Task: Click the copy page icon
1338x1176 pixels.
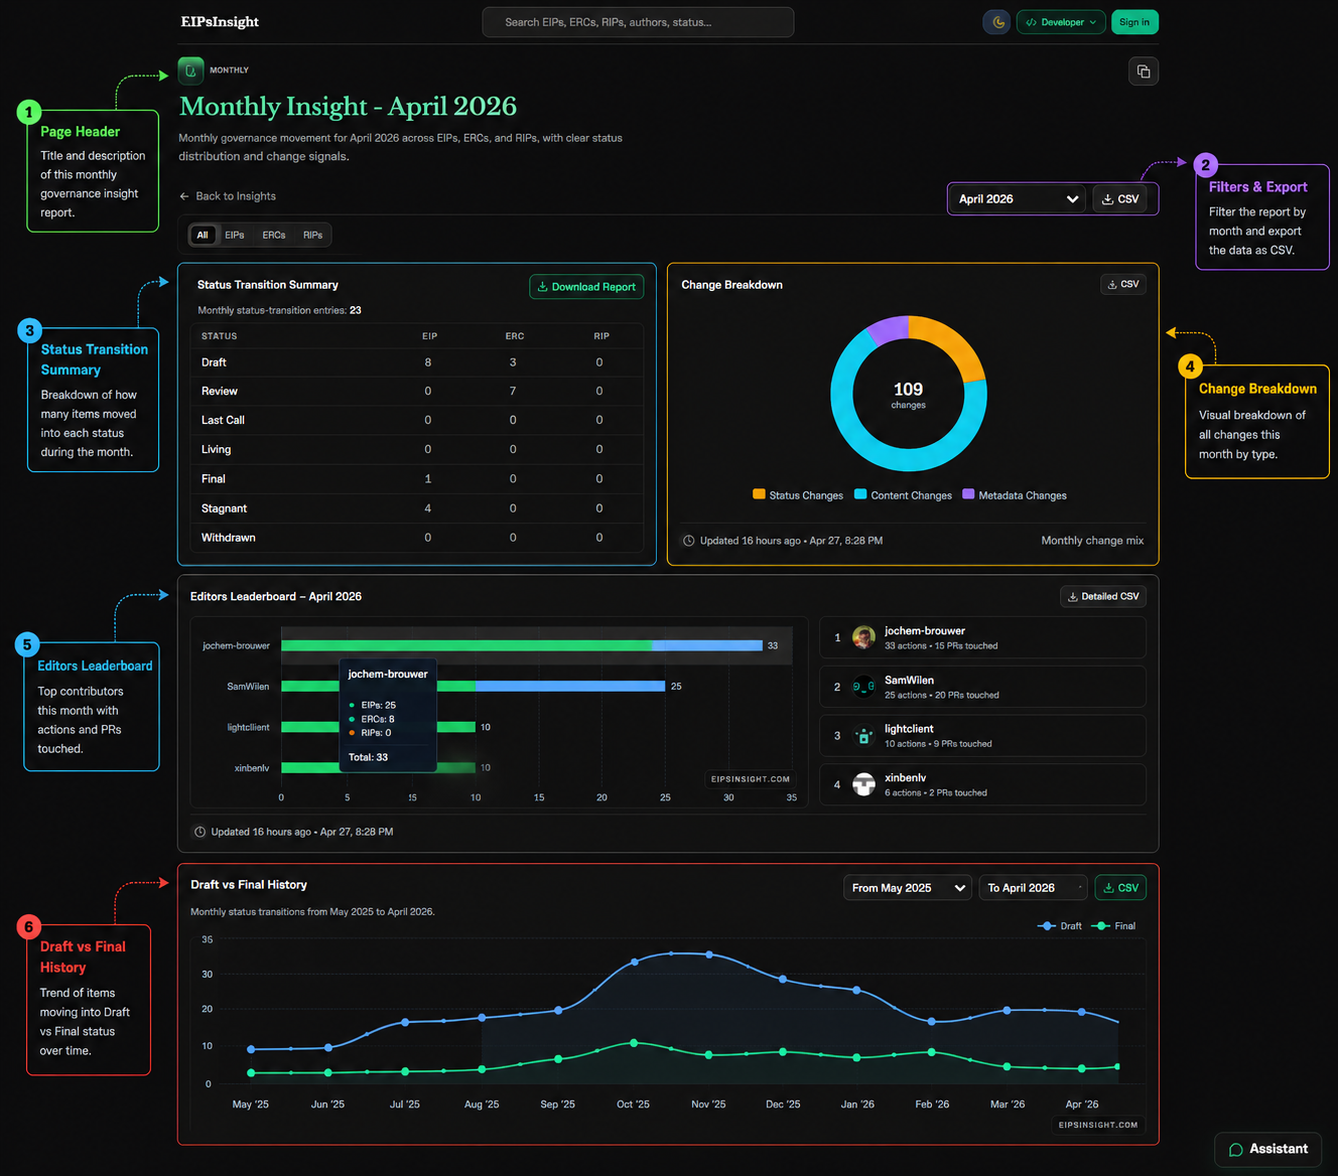Action: point(1143,71)
